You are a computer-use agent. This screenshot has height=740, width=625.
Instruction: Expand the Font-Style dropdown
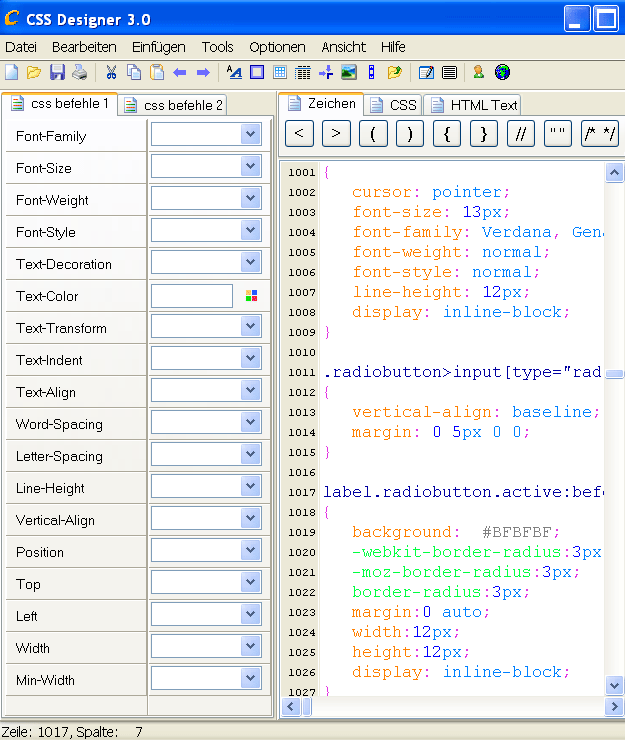click(x=251, y=230)
